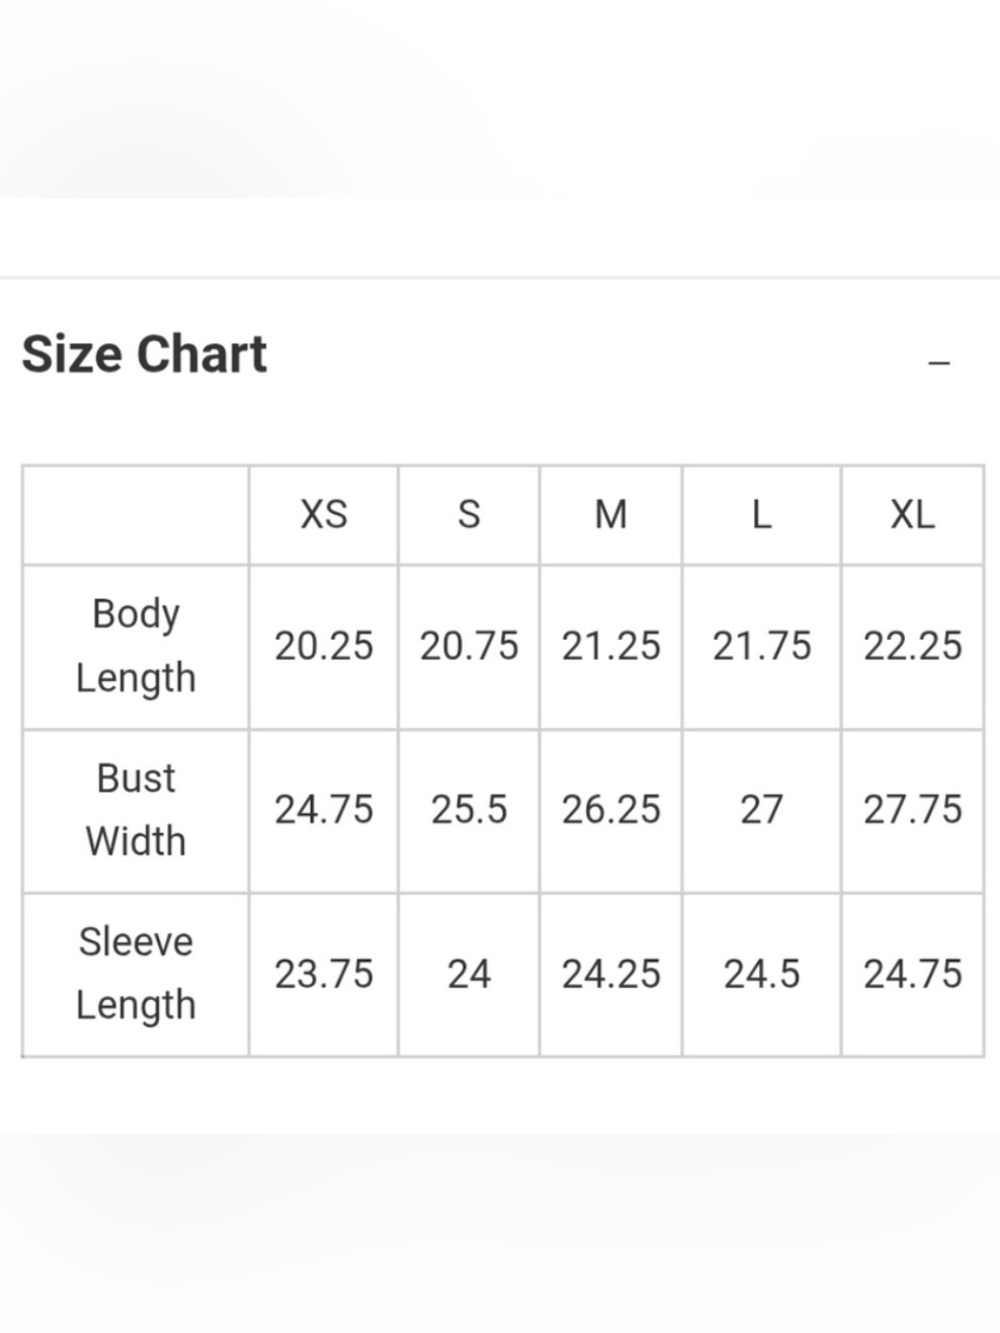Click the S body length 20.75 cell
Viewport: 1000px width, 1333px height.
[469, 647]
